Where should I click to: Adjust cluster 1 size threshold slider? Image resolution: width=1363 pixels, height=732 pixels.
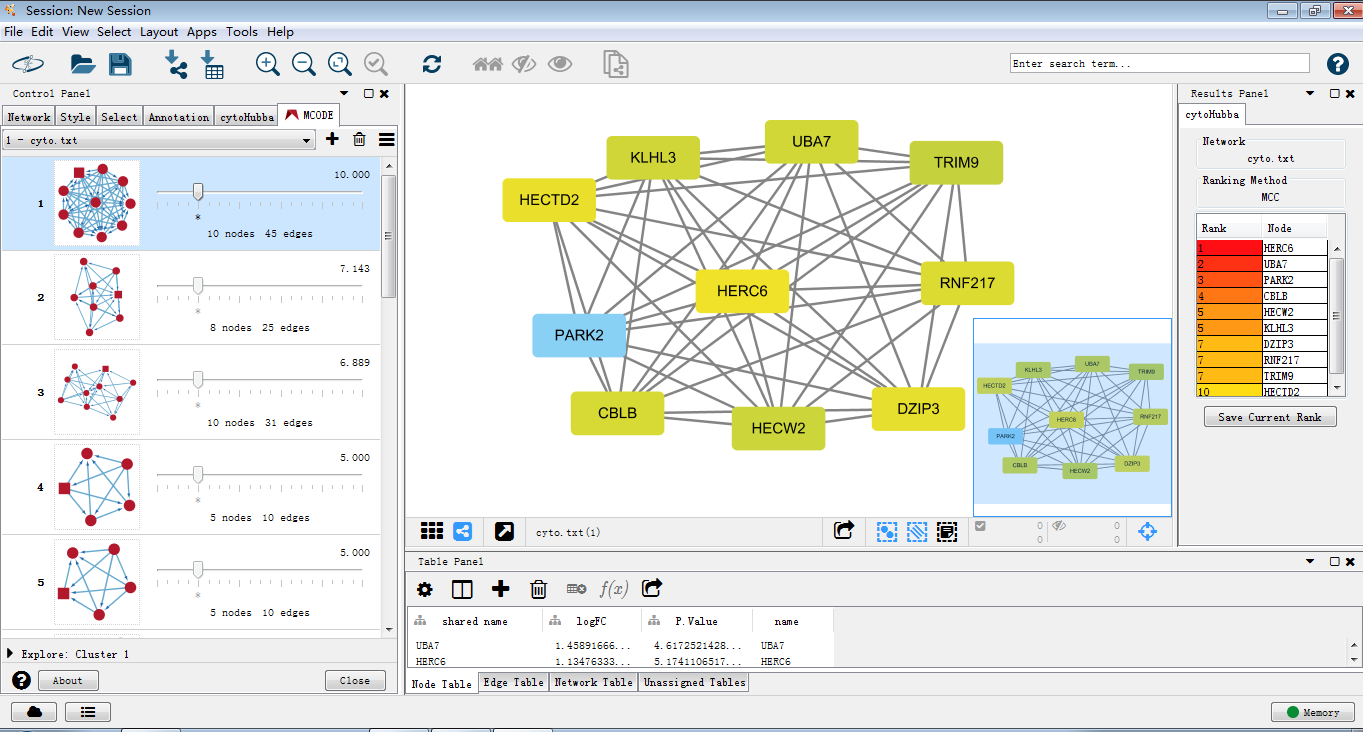coord(198,191)
